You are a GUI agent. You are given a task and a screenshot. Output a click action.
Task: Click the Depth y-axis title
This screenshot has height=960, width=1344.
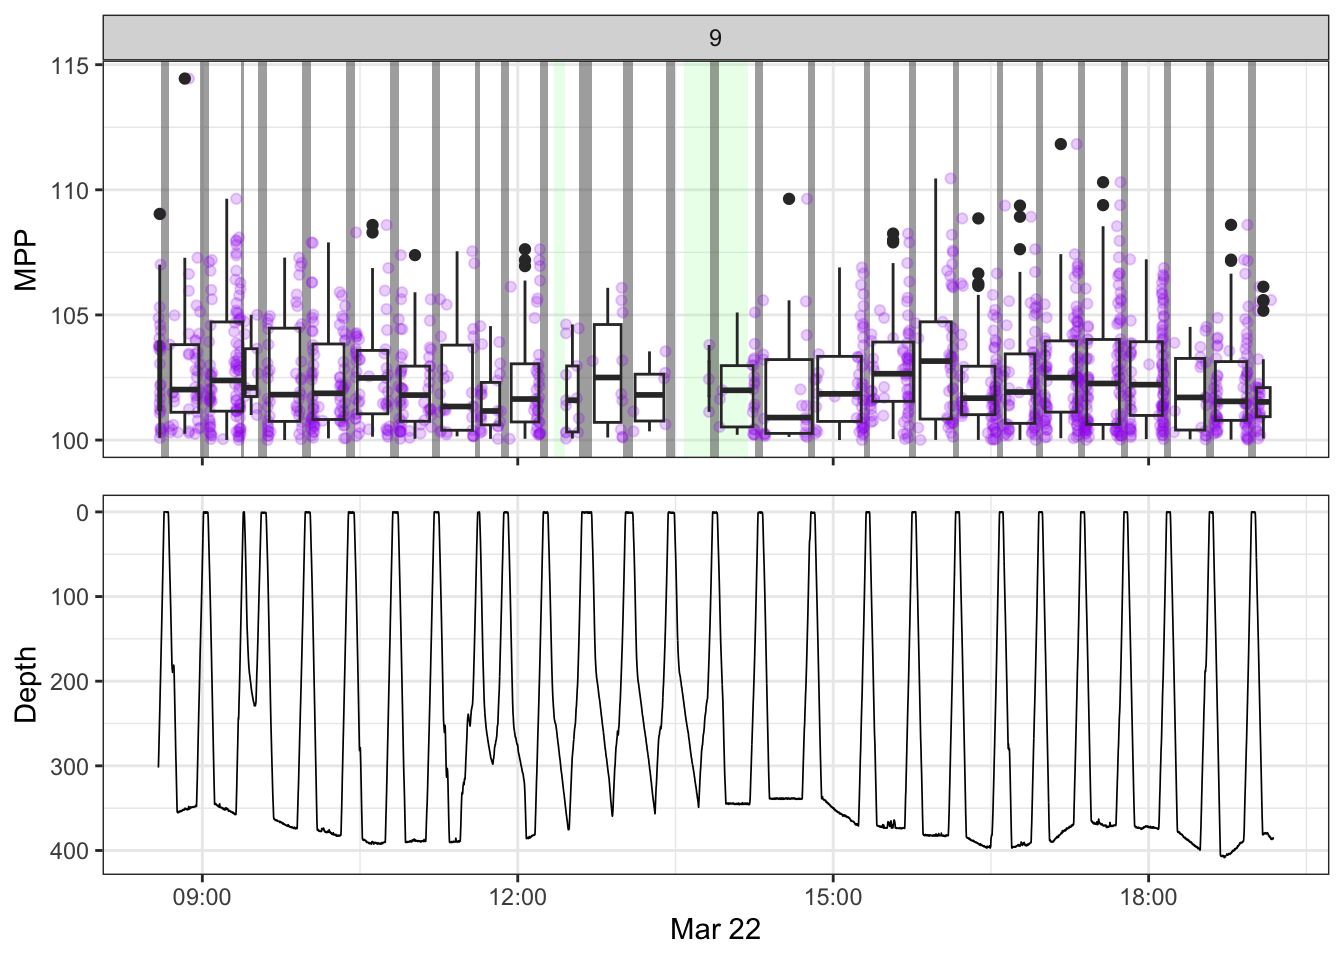point(26,684)
